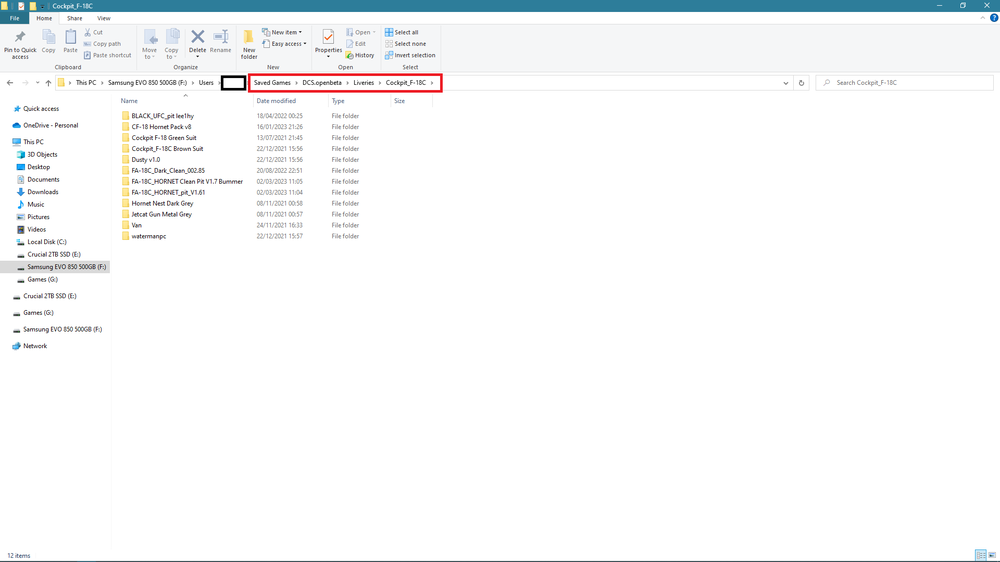
Task: Click the This PC breadcrumb
Action: point(86,83)
